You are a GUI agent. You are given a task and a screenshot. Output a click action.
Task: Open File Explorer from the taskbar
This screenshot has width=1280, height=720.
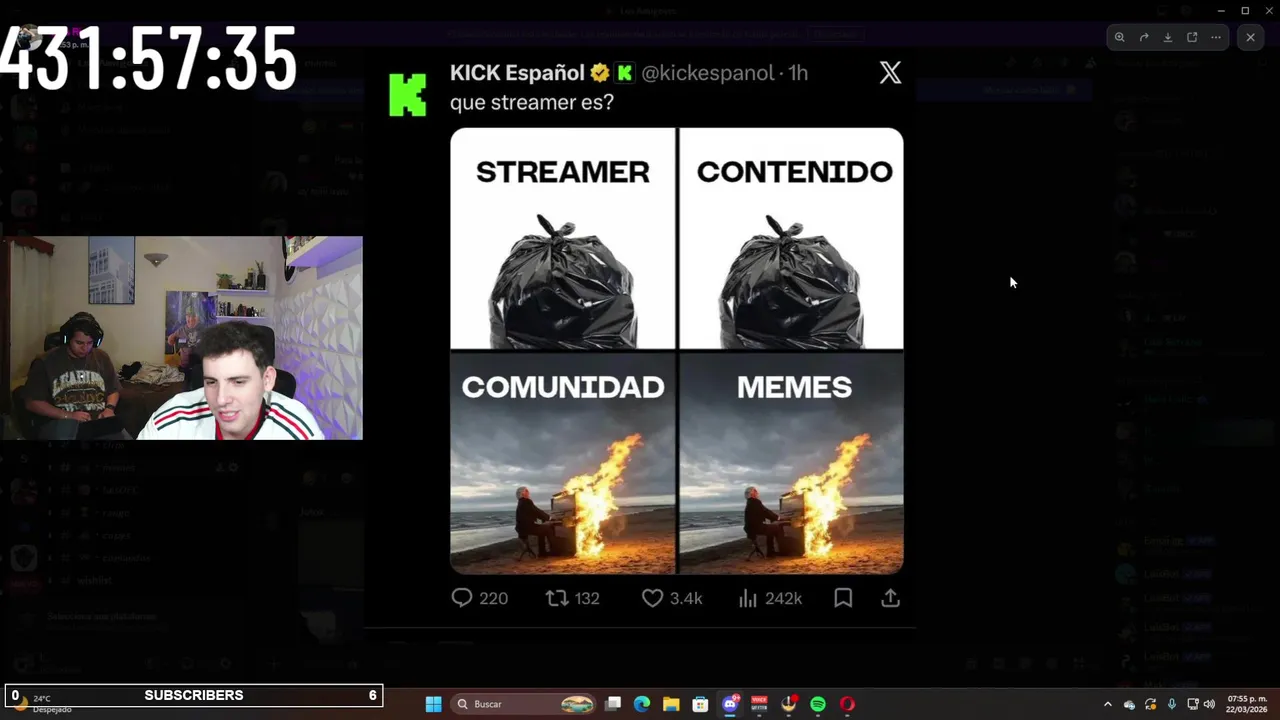(671, 704)
